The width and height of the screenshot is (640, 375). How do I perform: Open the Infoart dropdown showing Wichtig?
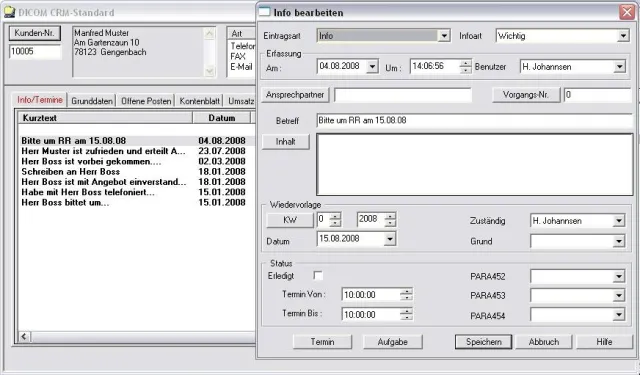coord(623,36)
